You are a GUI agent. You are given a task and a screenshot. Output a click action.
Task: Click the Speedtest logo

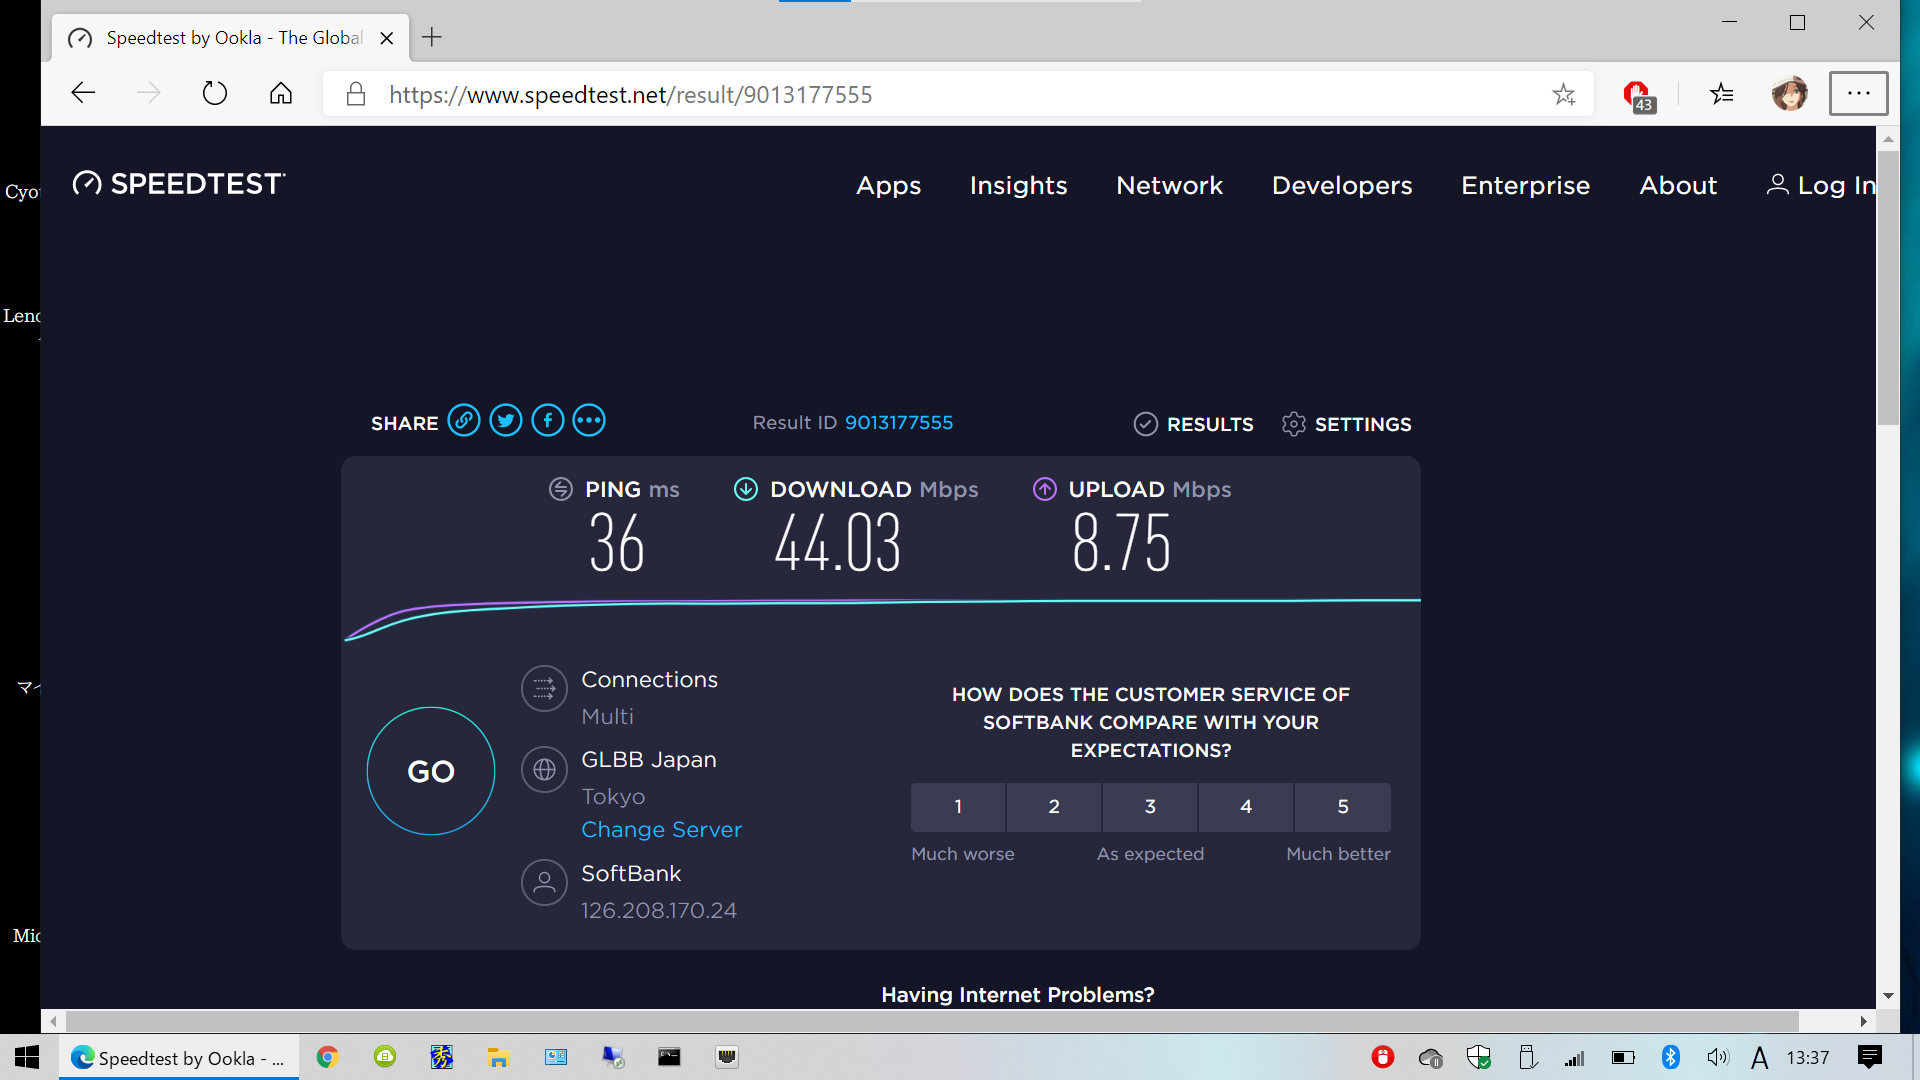(x=179, y=184)
